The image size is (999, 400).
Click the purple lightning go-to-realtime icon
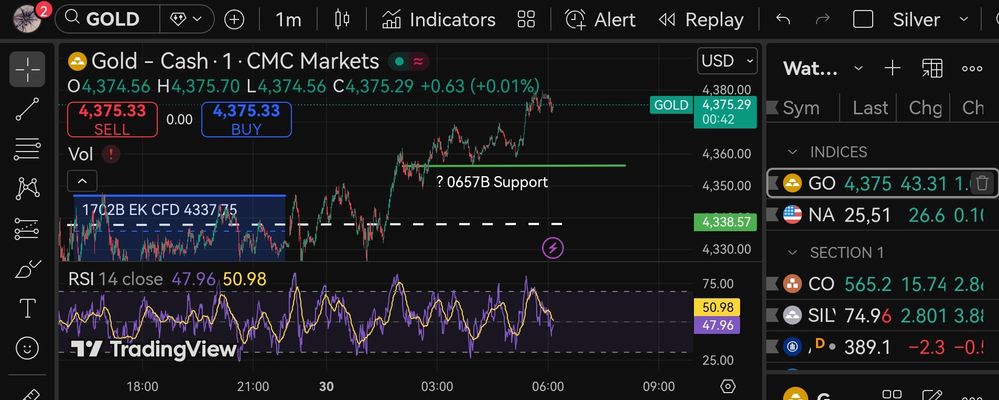[x=552, y=248]
